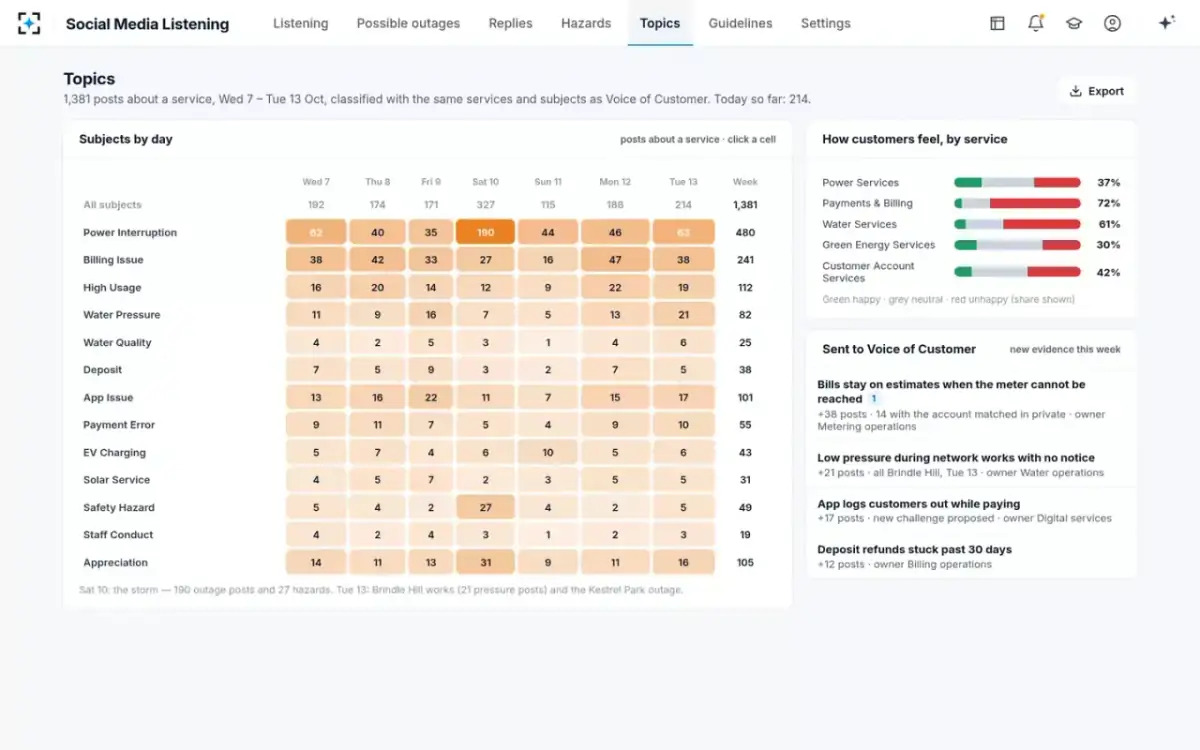Open the user profile icon
1200x750 pixels.
(x=1112, y=23)
